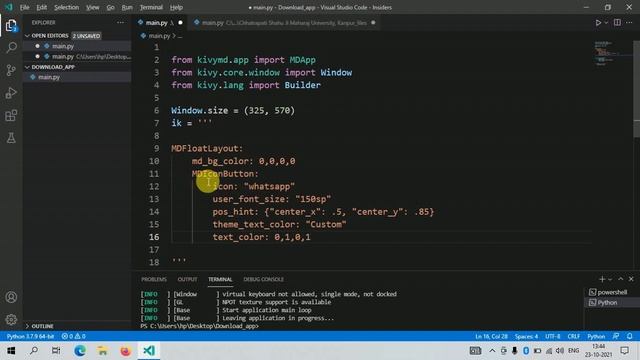Open Source Control view
Image resolution: width=640 pixels, height=360 pixels.
(x=11, y=70)
